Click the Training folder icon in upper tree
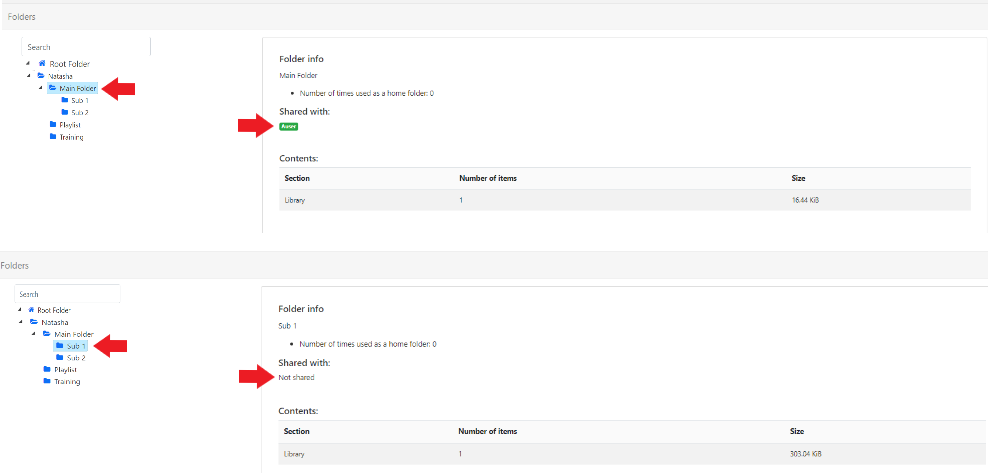The height and width of the screenshot is (473, 988). 53,136
